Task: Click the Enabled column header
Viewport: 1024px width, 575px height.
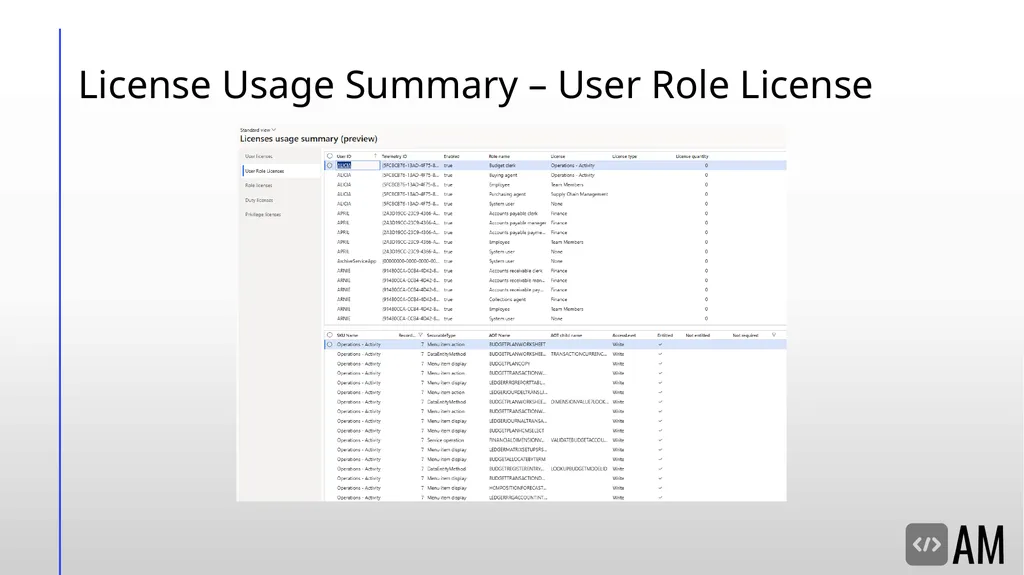Action: pyautogui.click(x=451, y=156)
